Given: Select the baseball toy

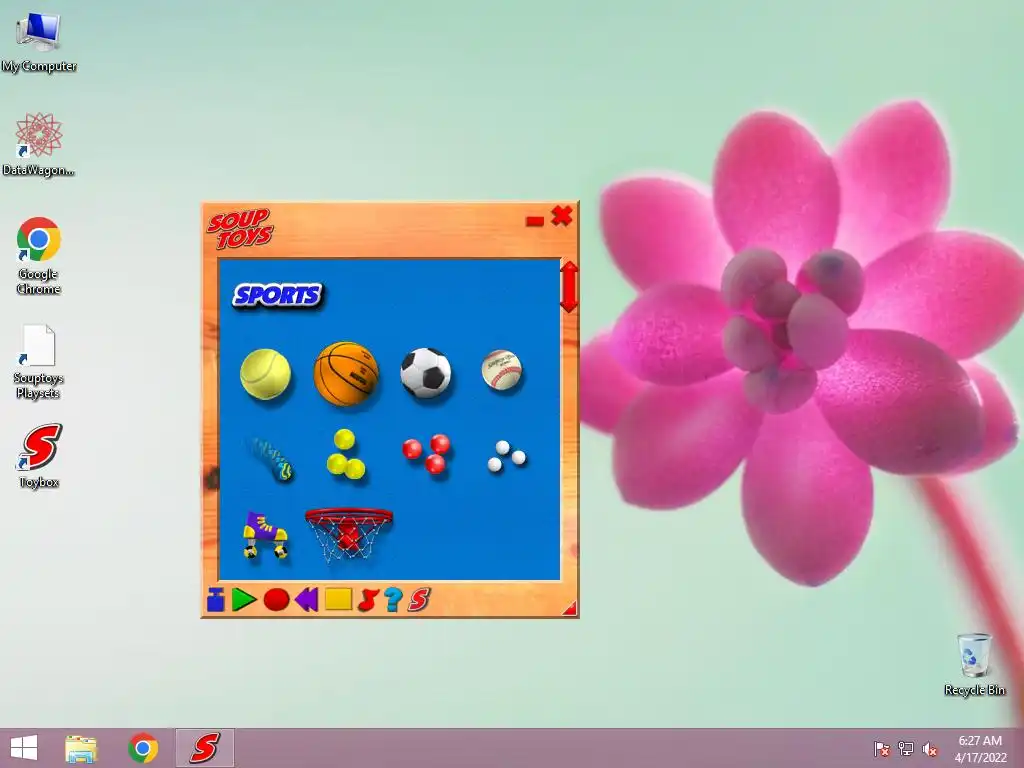Looking at the screenshot, I should (x=502, y=370).
